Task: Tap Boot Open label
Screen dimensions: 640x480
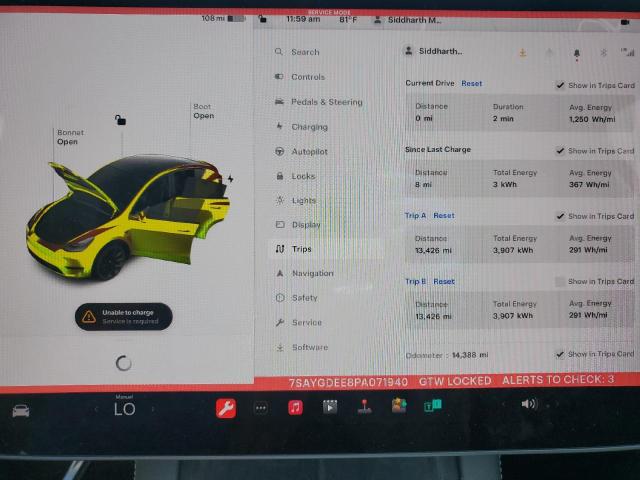Action: pos(203,111)
